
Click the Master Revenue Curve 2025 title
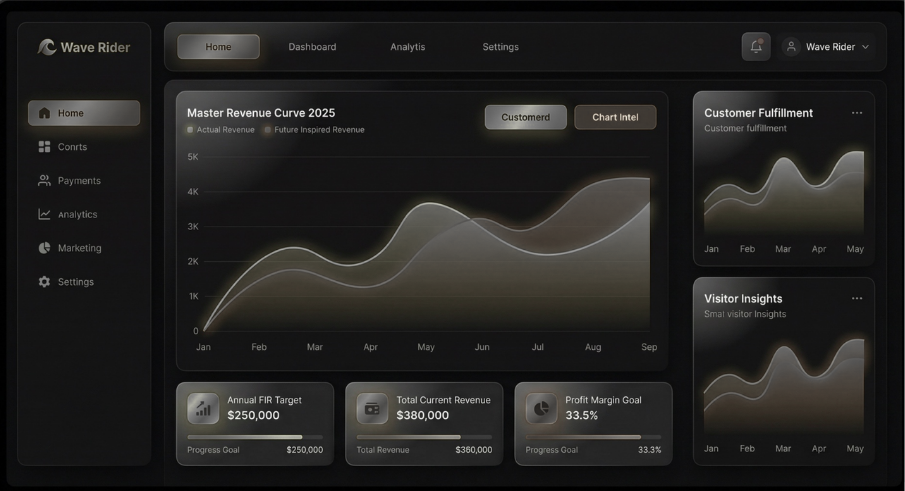pyautogui.click(x=261, y=113)
